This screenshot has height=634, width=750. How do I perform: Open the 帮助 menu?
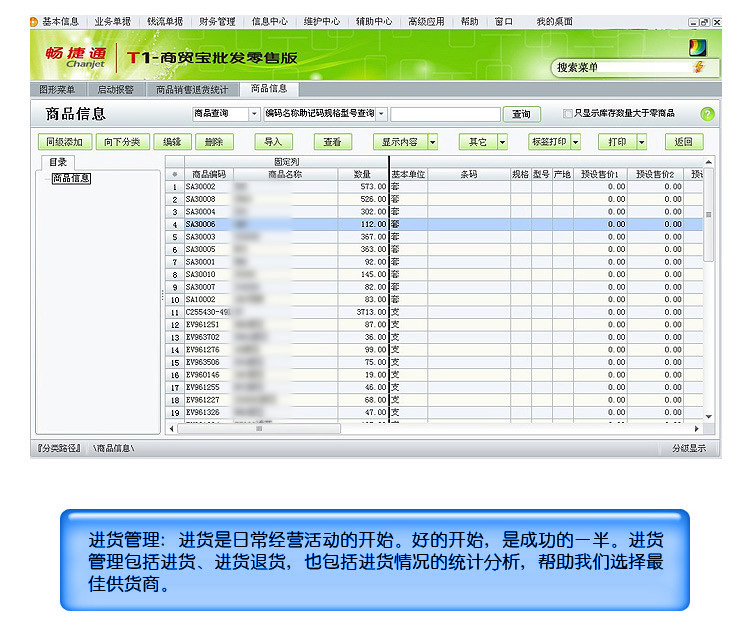pos(469,22)
